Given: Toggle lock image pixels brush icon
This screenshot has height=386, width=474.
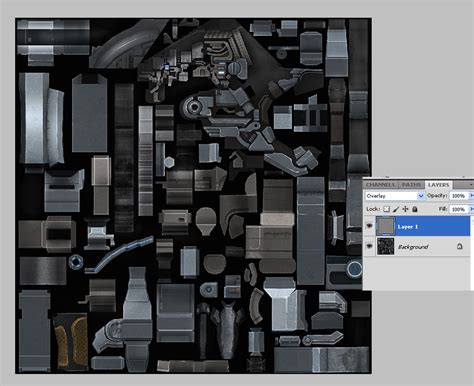Looking at the screenshot, I should 396,209.
